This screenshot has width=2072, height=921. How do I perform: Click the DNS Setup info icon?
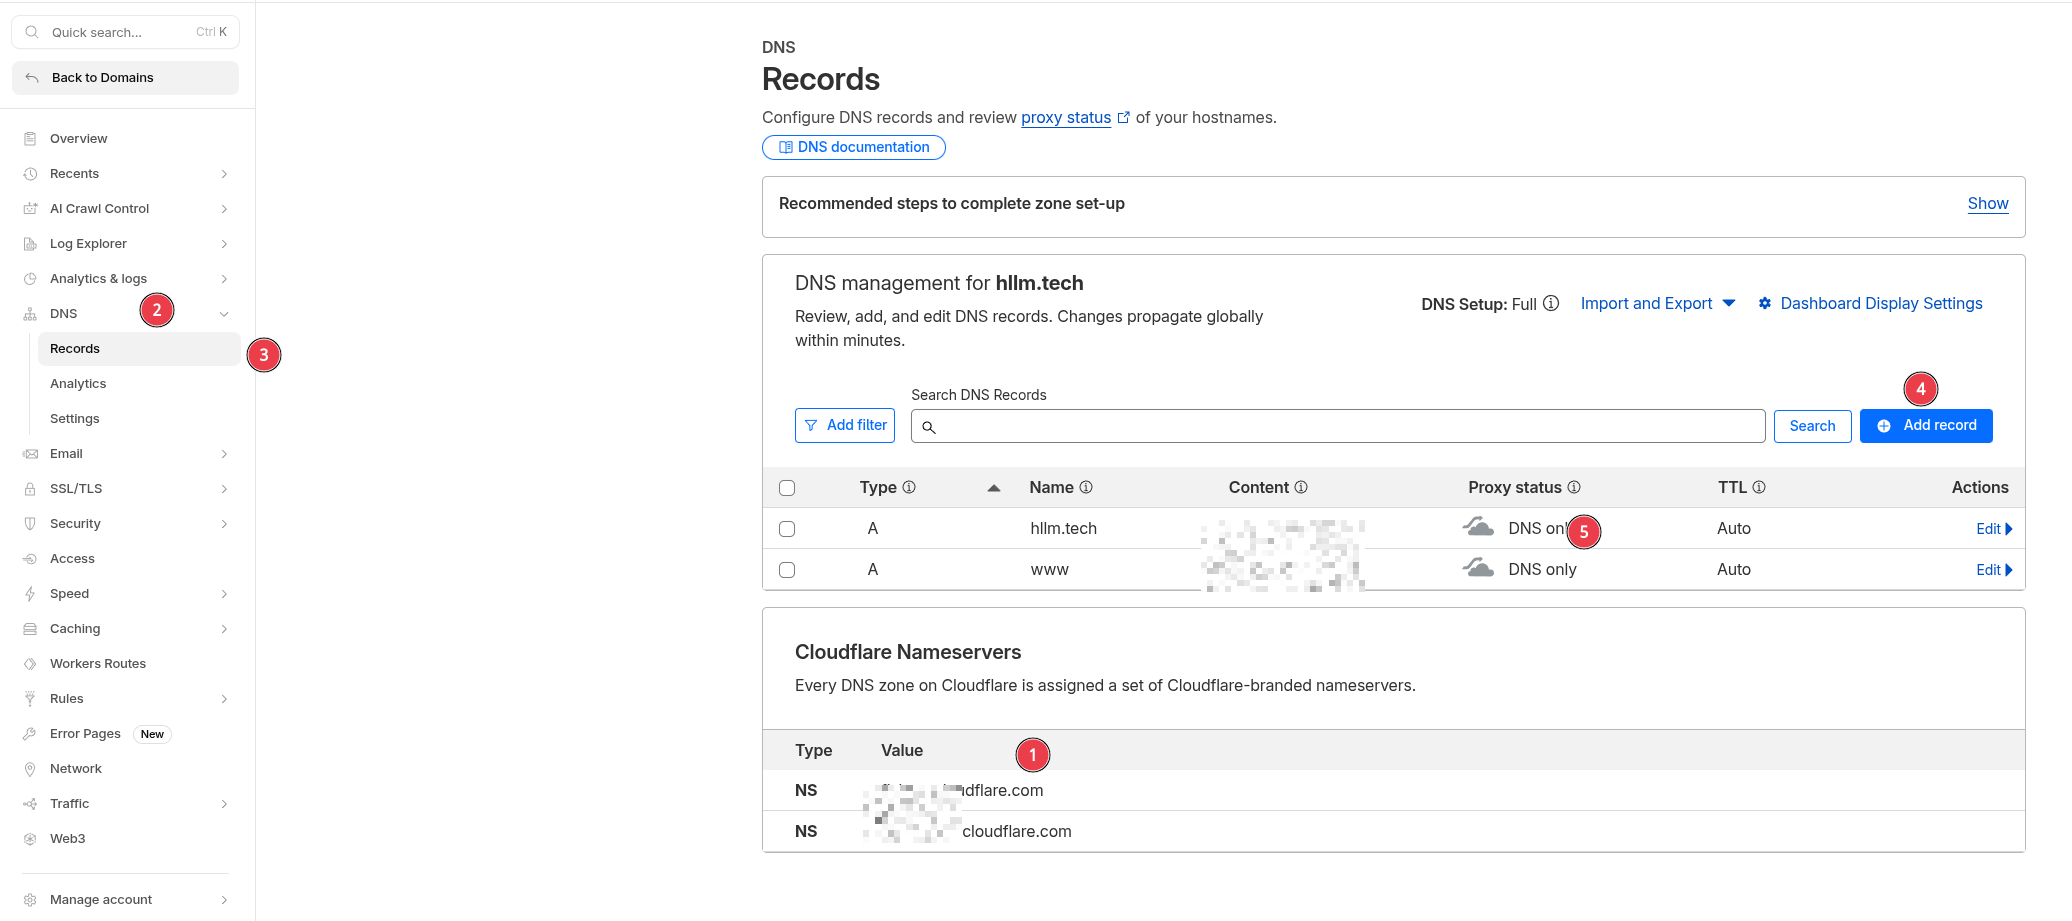[1551, 303]
